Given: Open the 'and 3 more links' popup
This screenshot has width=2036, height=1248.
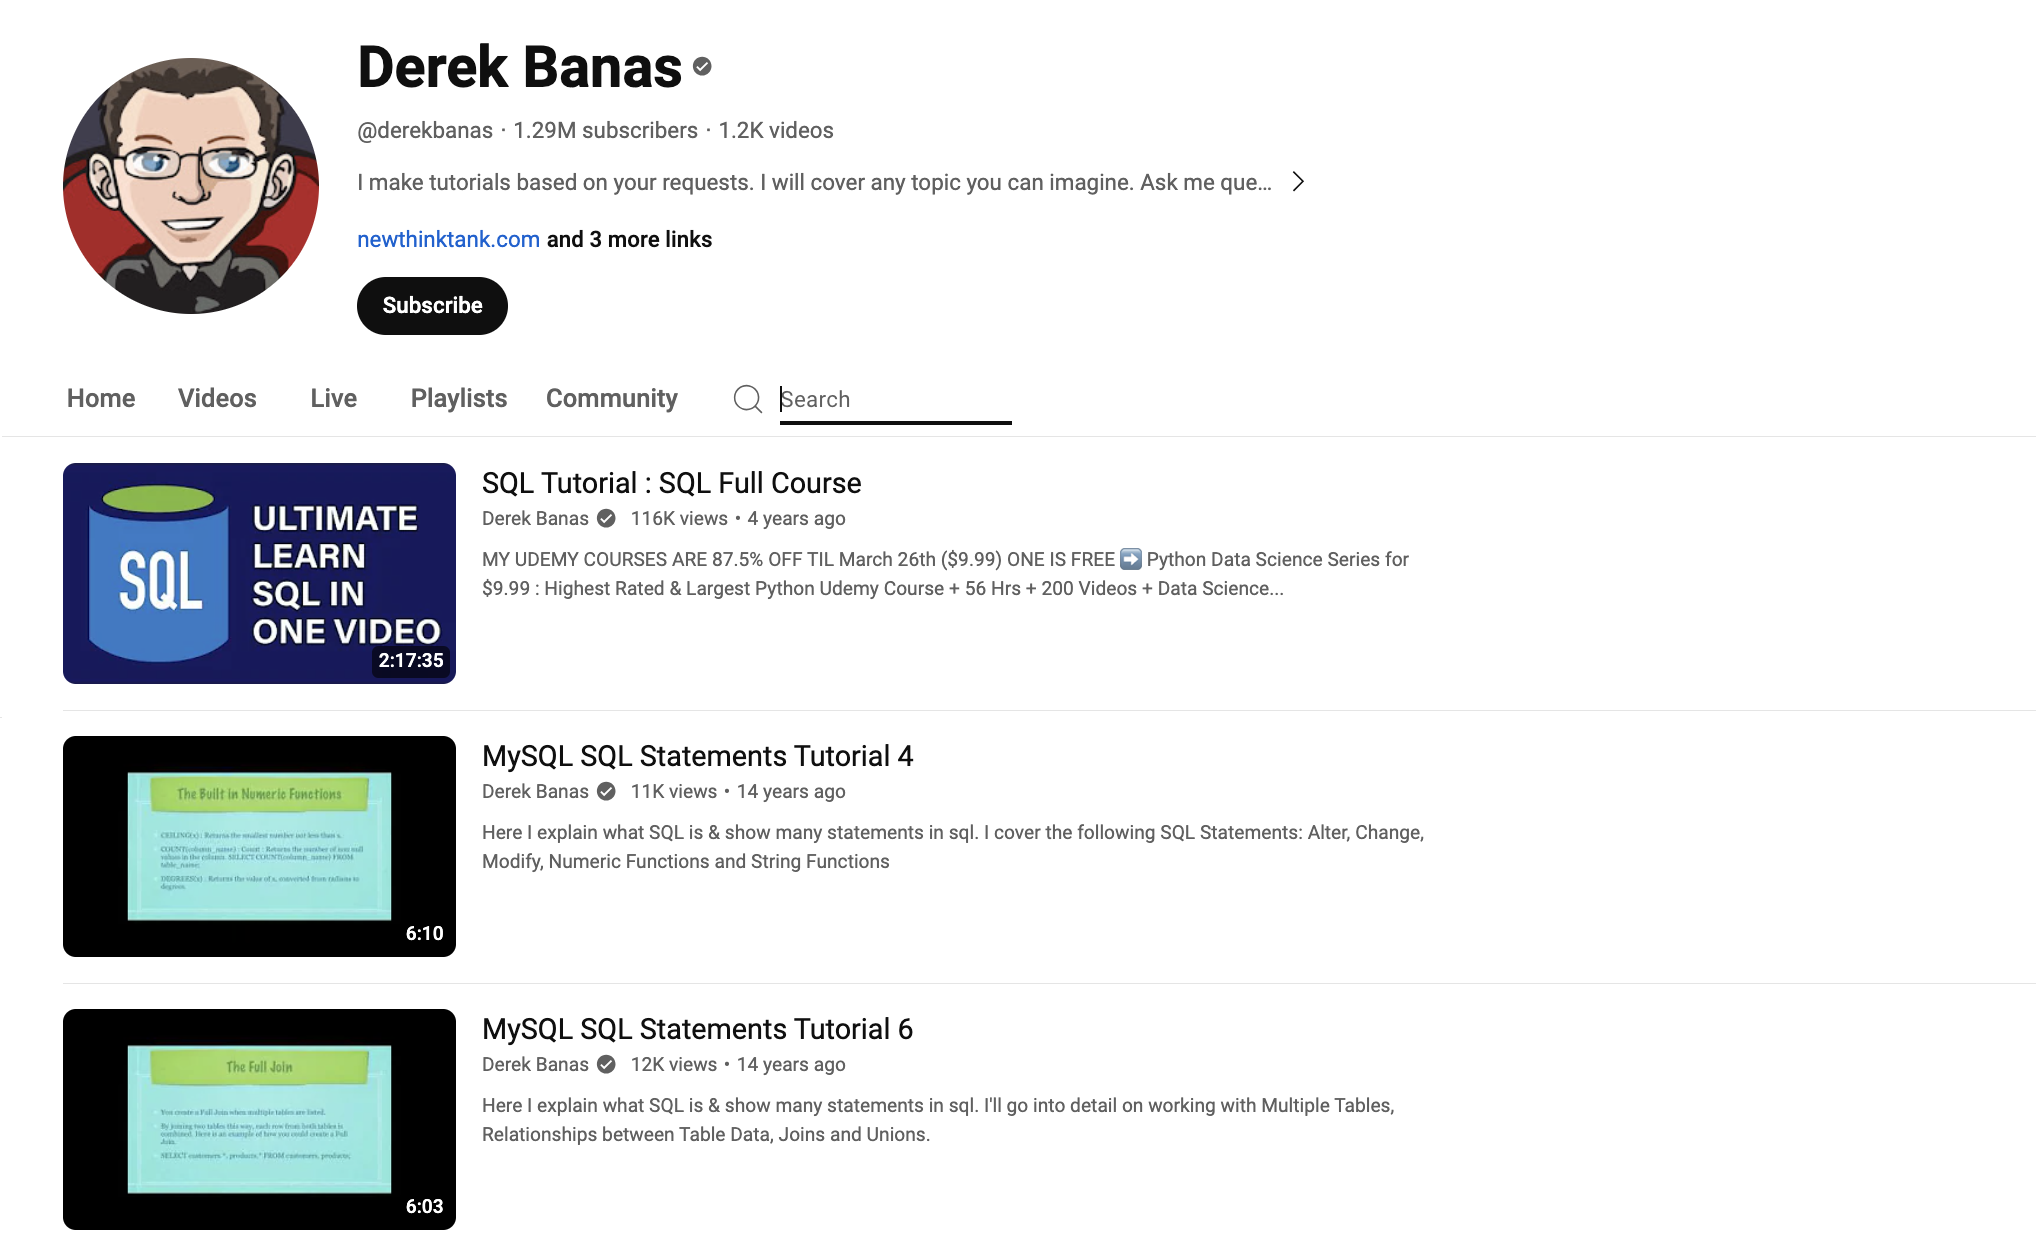Looking at the screenshot, I should (629, 239).
